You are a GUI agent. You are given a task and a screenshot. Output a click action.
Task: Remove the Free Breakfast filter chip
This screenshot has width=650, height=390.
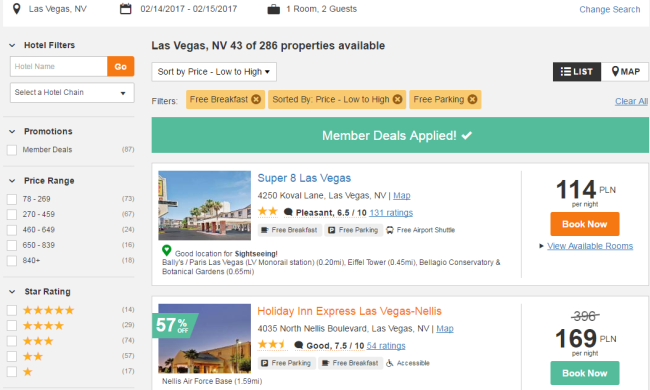[x=256, y=99]
